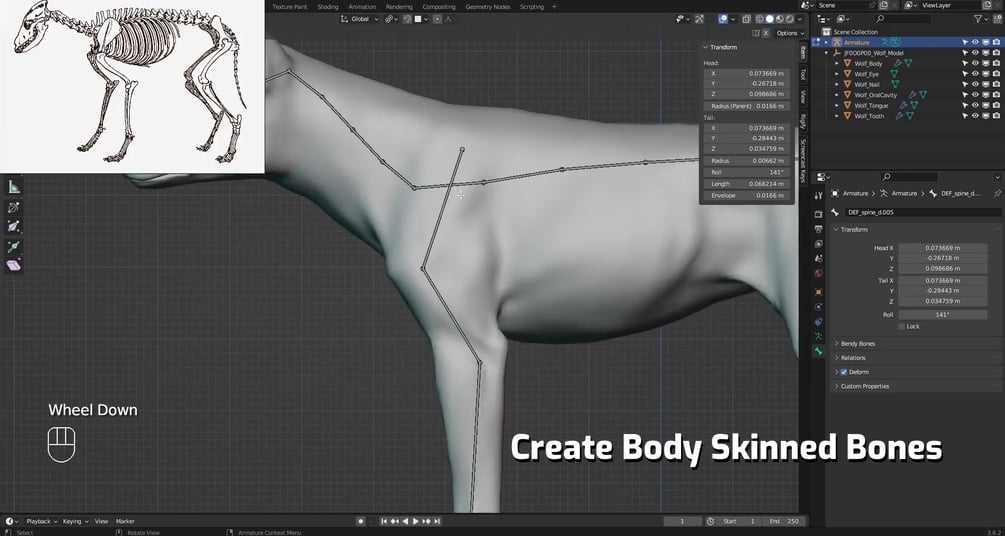Click the pin icon in properties breadcrumb
Viewport: 1005px width, 536px height.
[997, 193]
